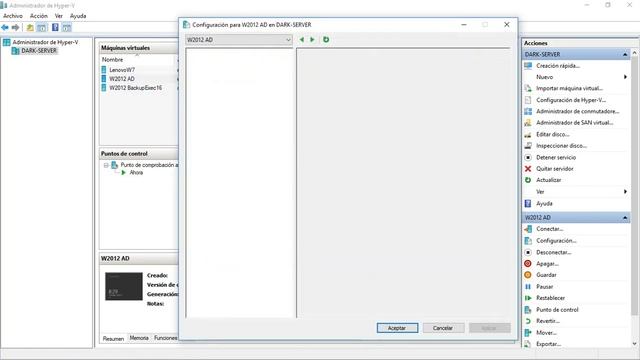Click Administrador de conmutadores icon
The height and width of the screenshot is (360, 640).
[x=528, y=111]
